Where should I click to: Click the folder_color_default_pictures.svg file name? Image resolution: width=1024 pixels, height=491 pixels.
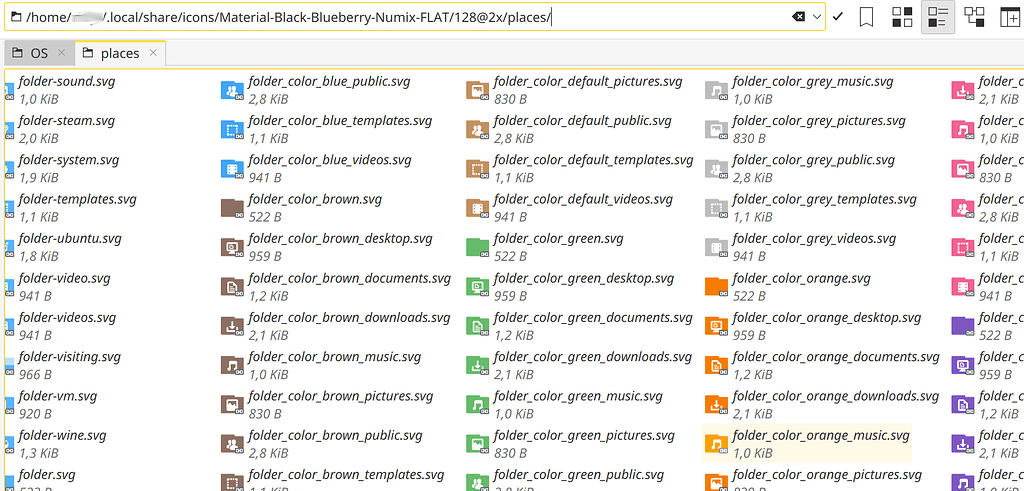588,82
